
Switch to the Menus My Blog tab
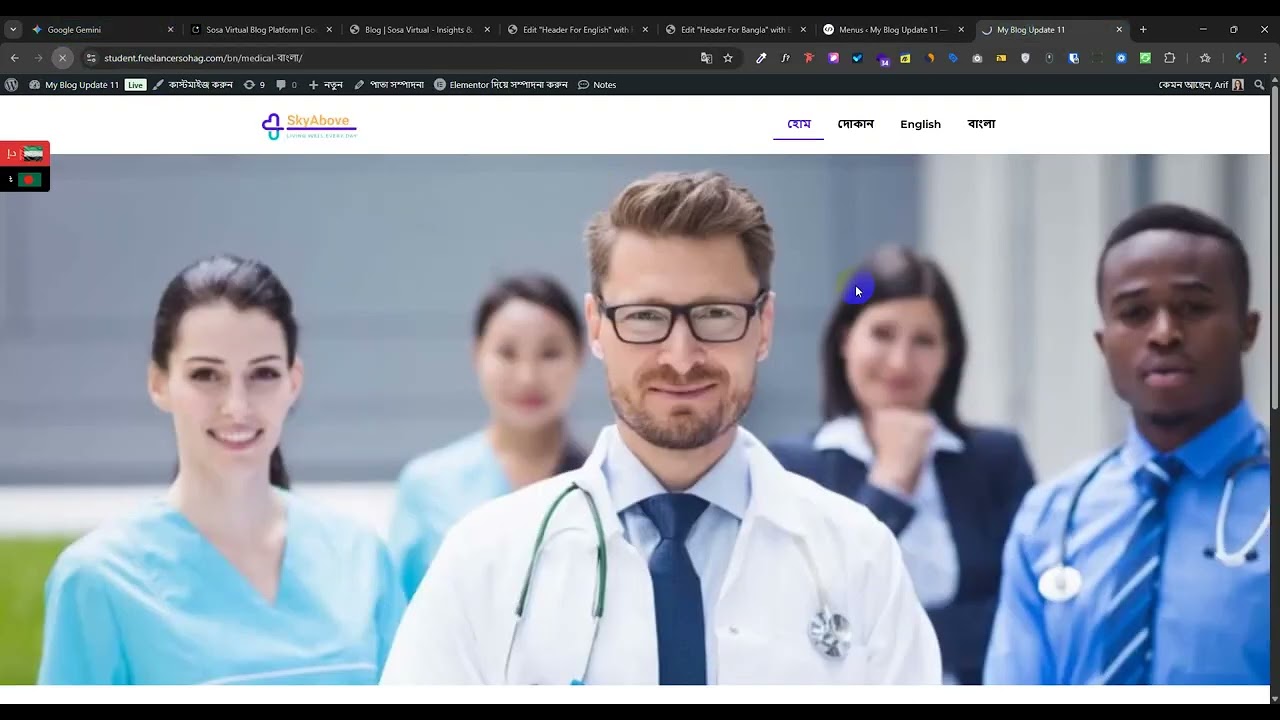(x=892, y=30)
